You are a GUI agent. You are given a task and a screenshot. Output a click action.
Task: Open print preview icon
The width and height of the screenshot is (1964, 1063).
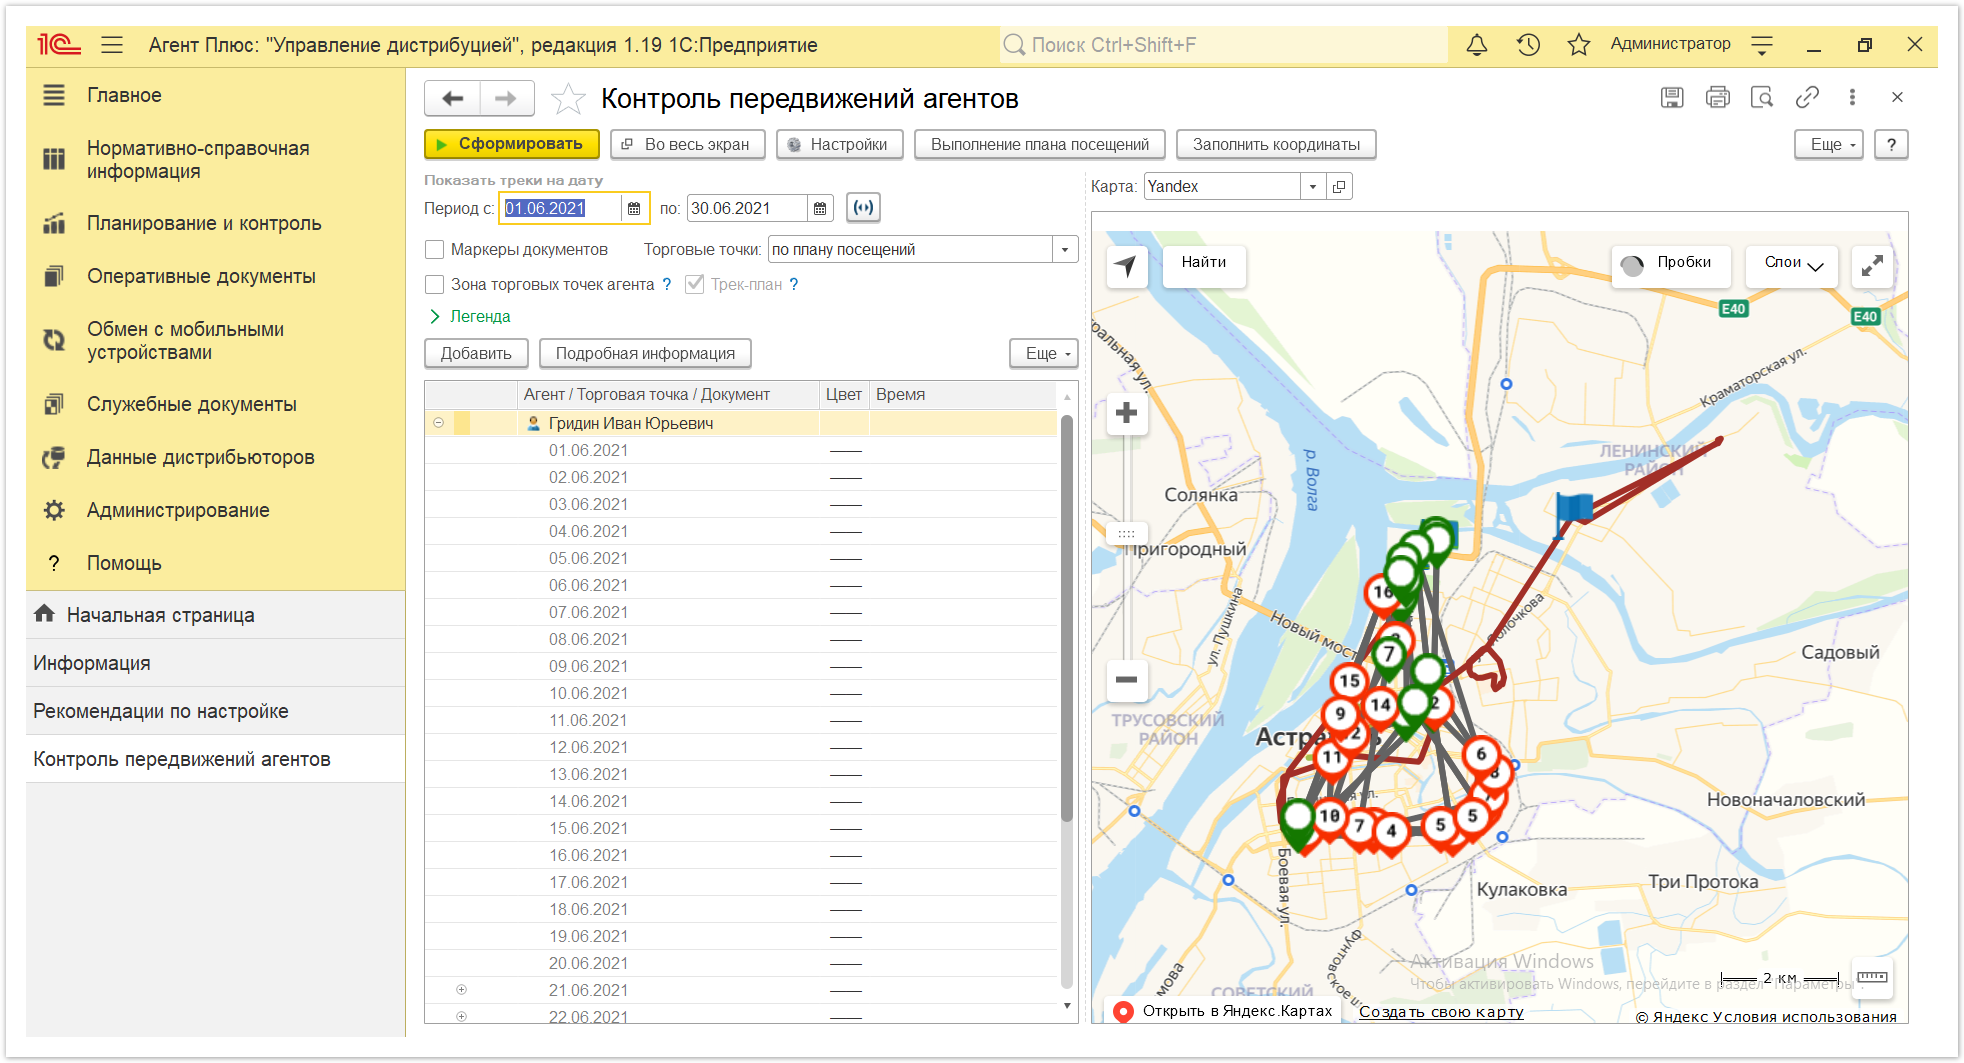(1762, 97)
